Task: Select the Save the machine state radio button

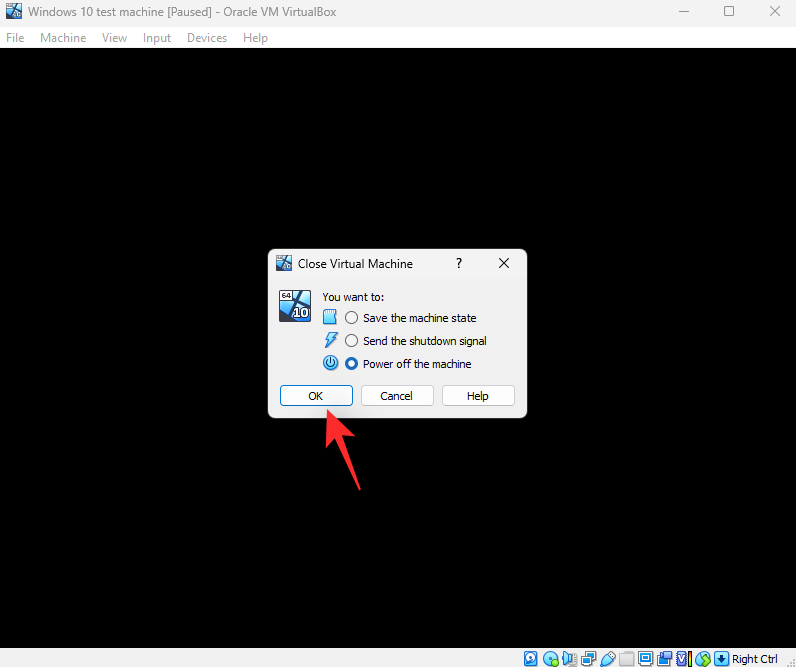Action: click(x=351, y=318)
